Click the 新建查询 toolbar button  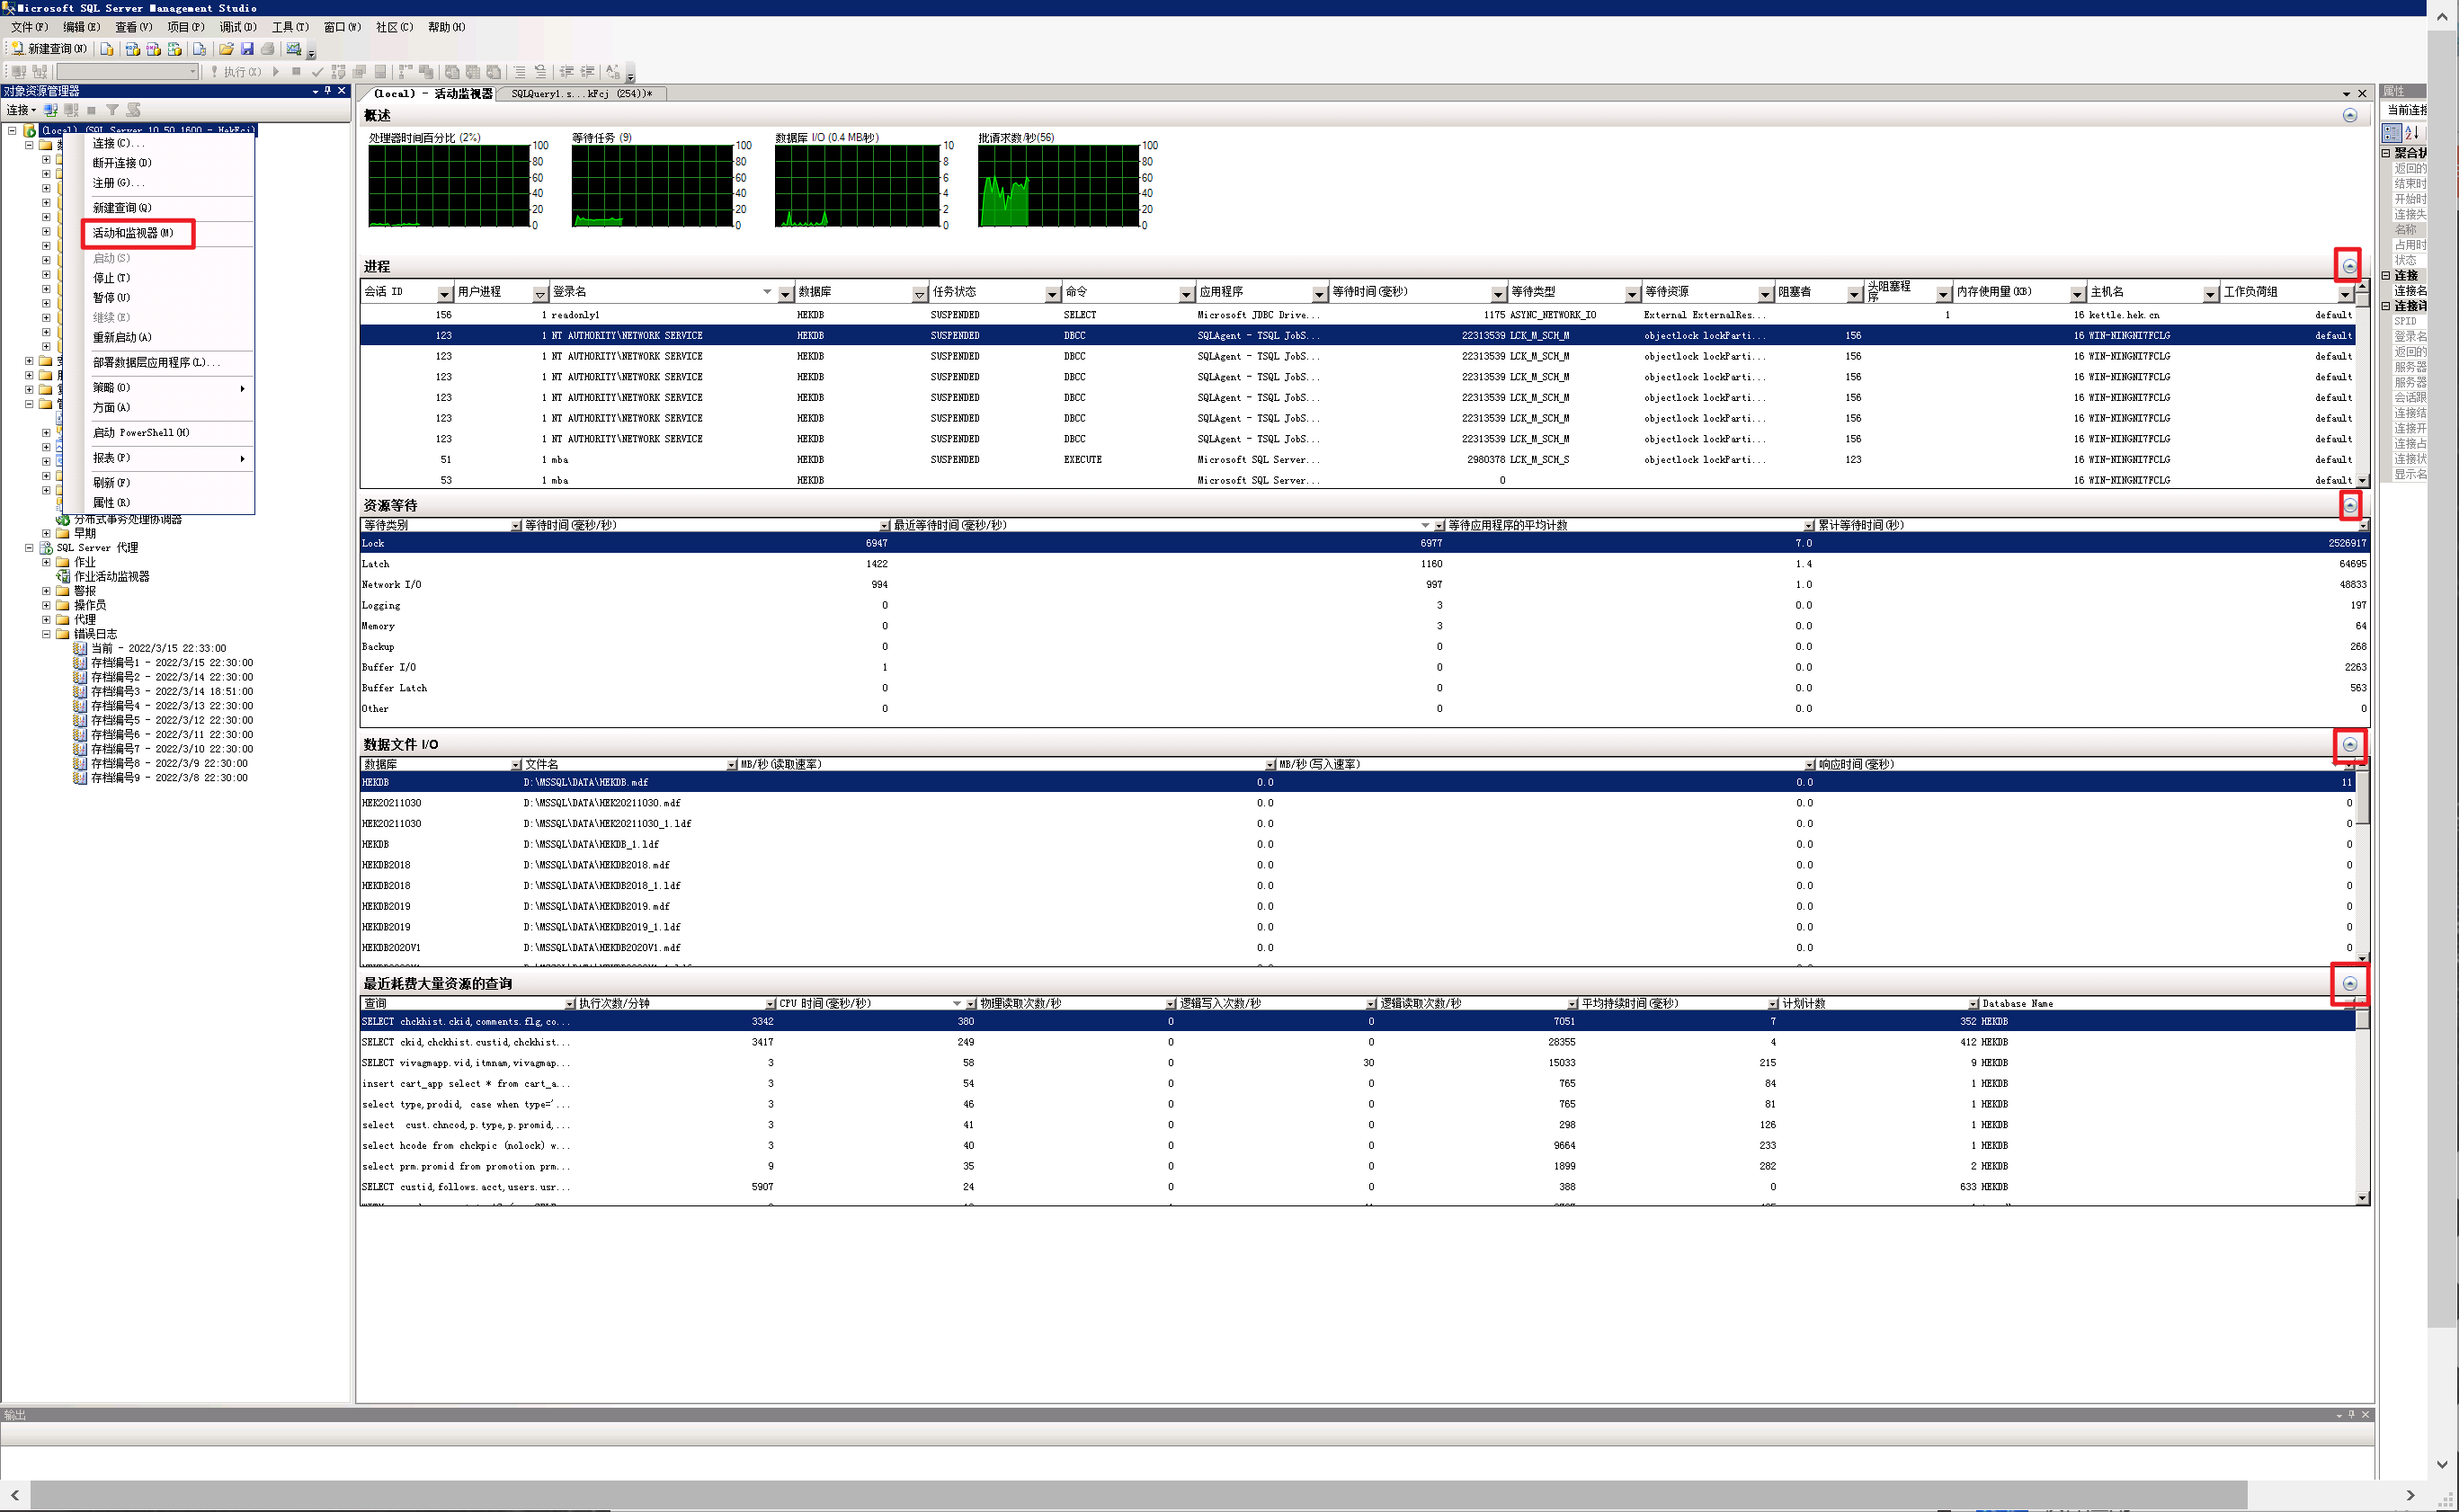click(x=50, y=49)
